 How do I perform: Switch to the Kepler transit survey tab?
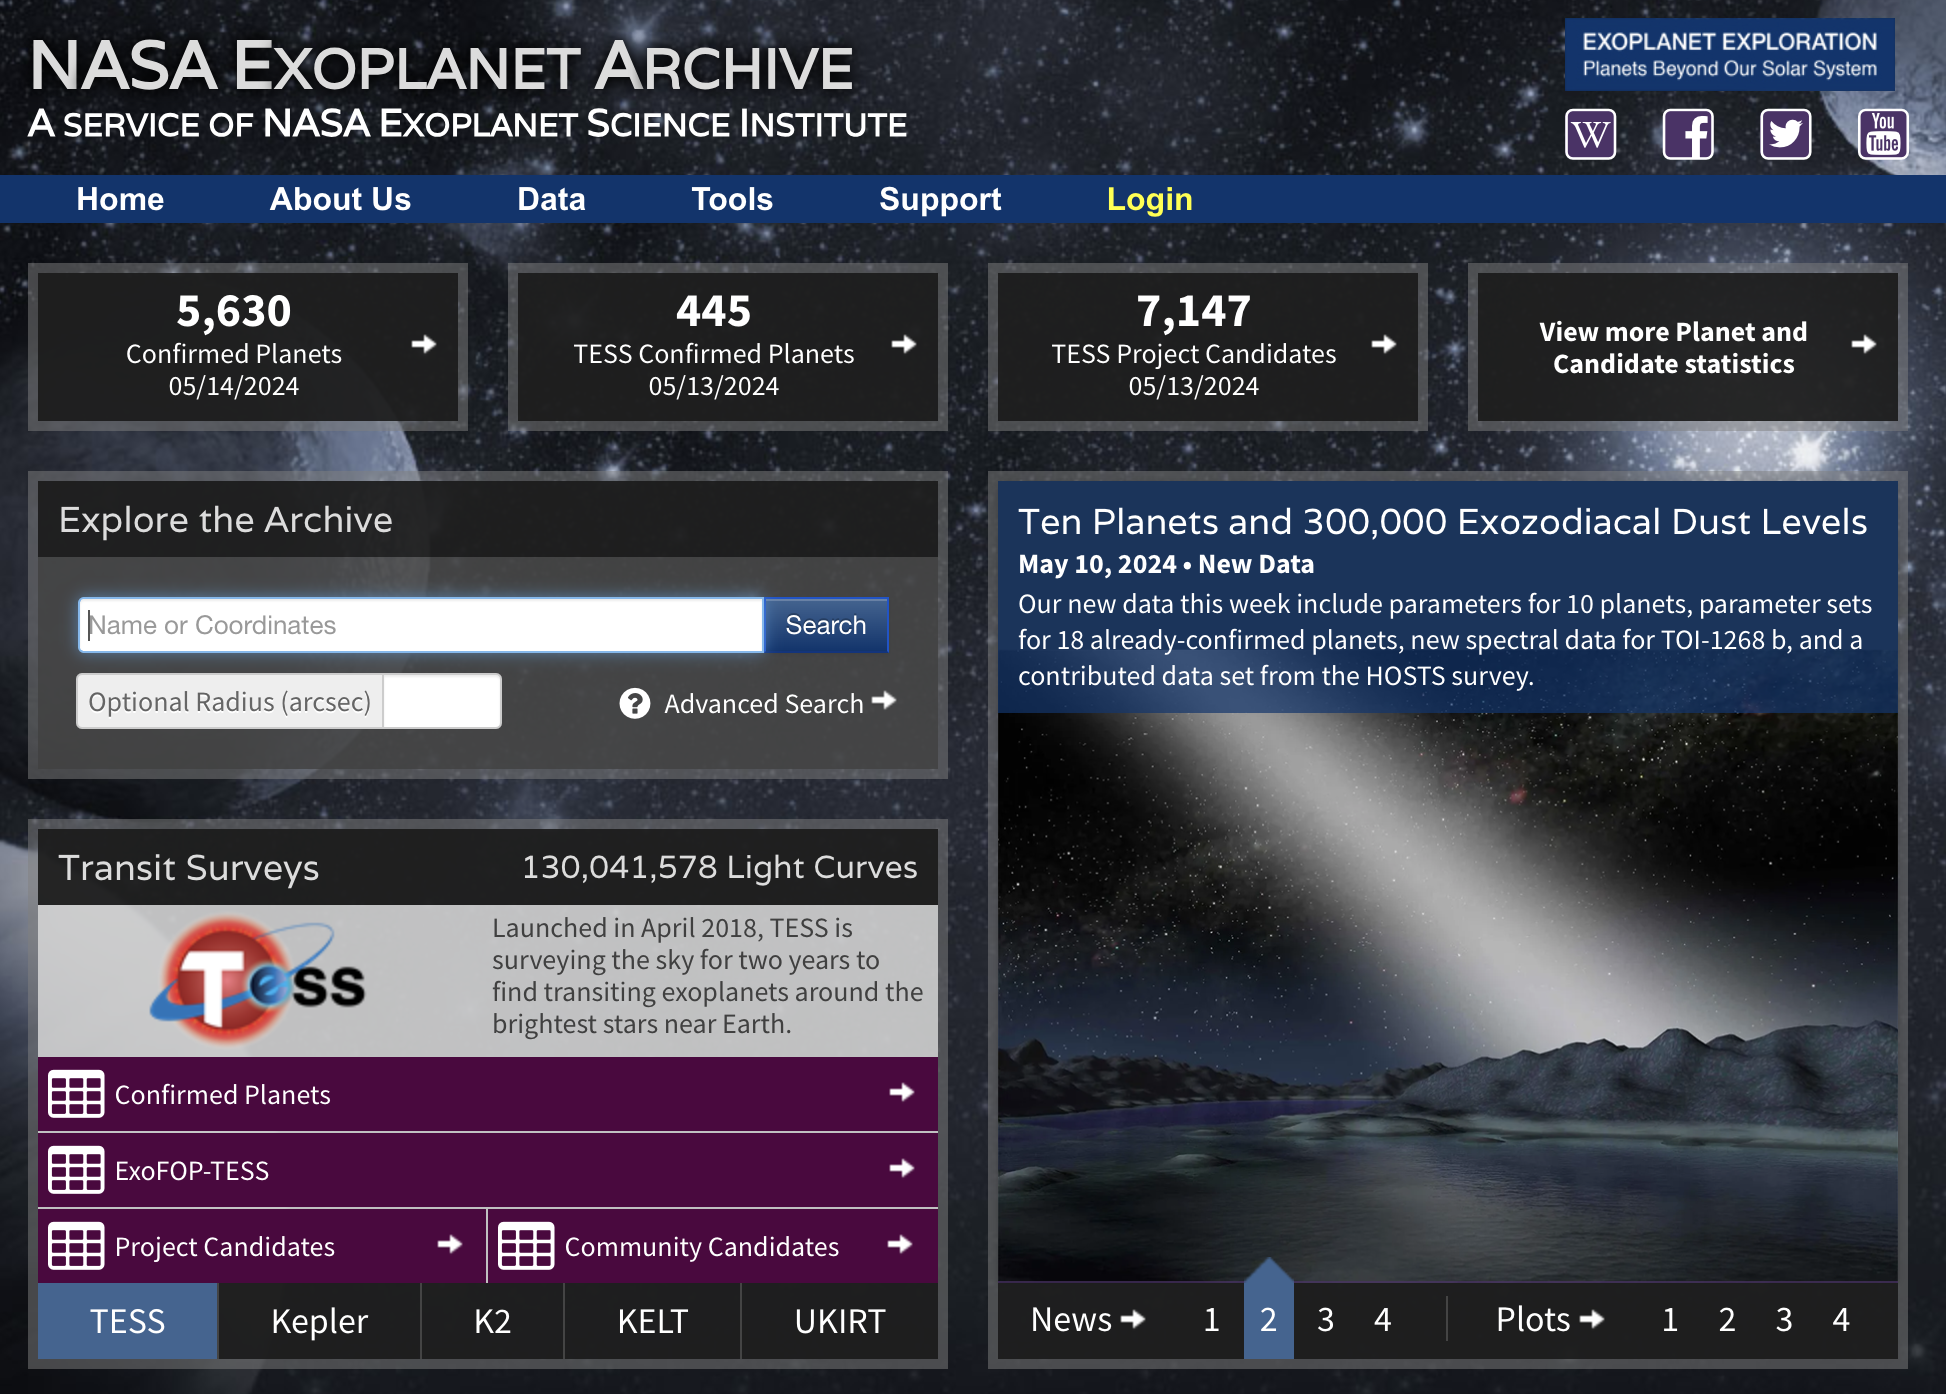318,1321
